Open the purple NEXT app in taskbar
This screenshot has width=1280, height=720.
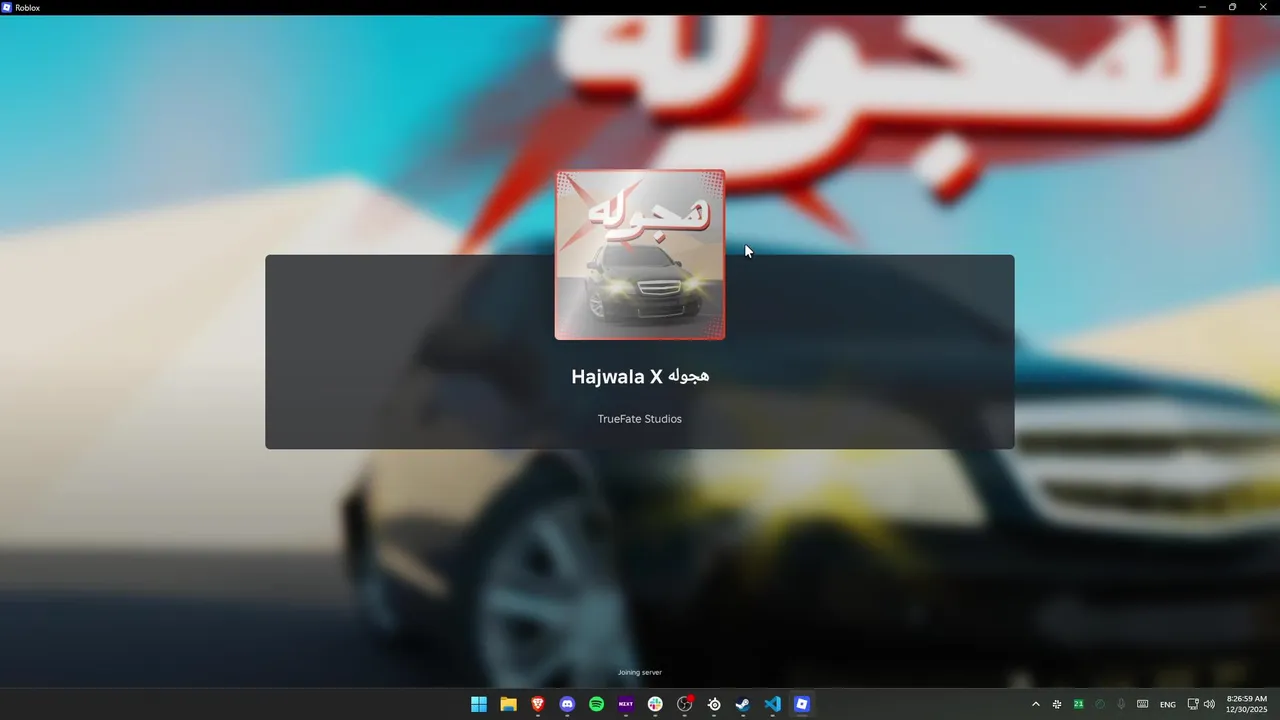[x=626, y=704]
